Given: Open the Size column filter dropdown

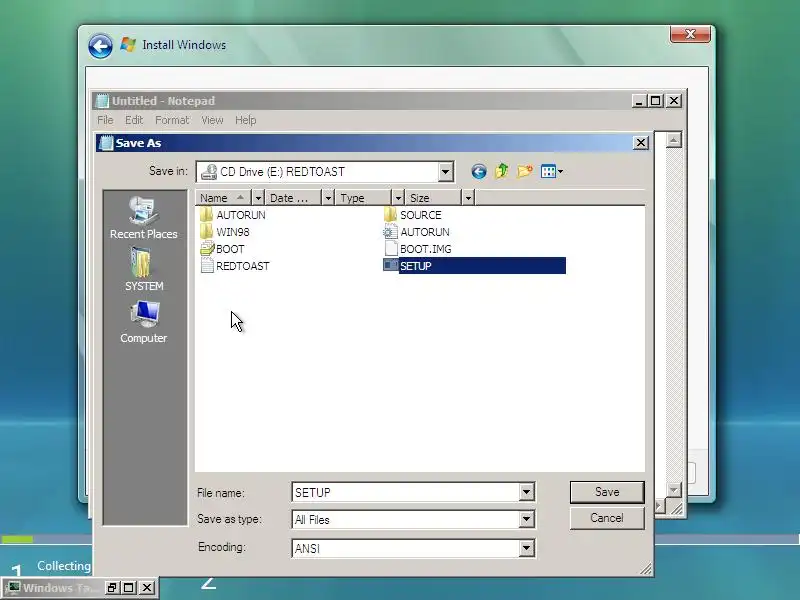Looking at the screenshot, I should point(468,197).
